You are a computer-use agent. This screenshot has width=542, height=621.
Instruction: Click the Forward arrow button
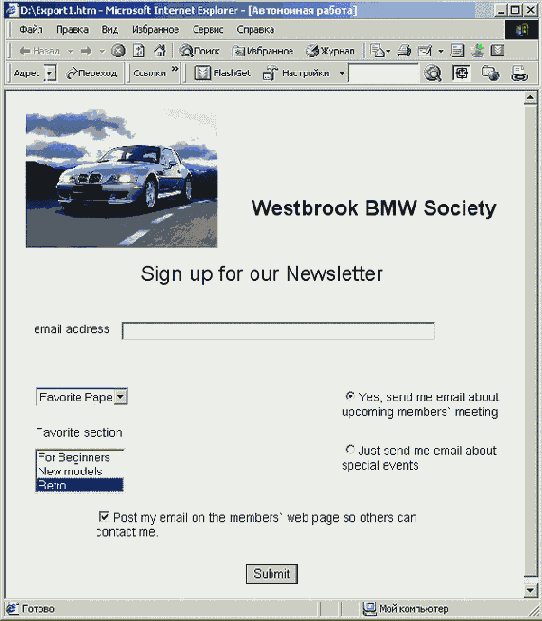(x=86, y=51)
